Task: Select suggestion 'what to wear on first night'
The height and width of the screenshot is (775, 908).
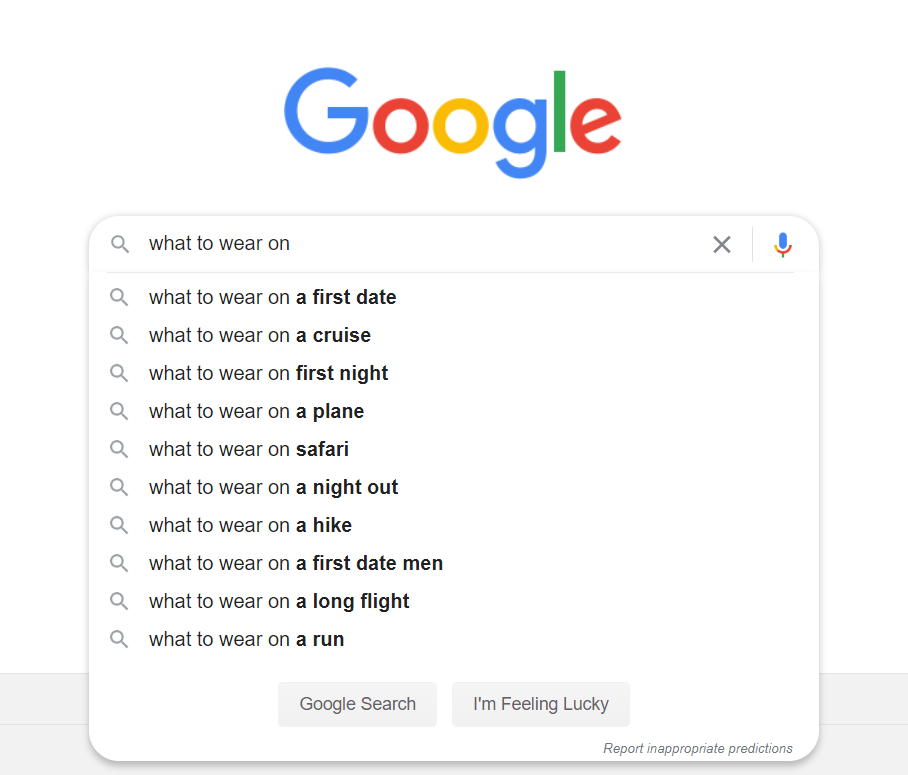Action: [454, 373]
